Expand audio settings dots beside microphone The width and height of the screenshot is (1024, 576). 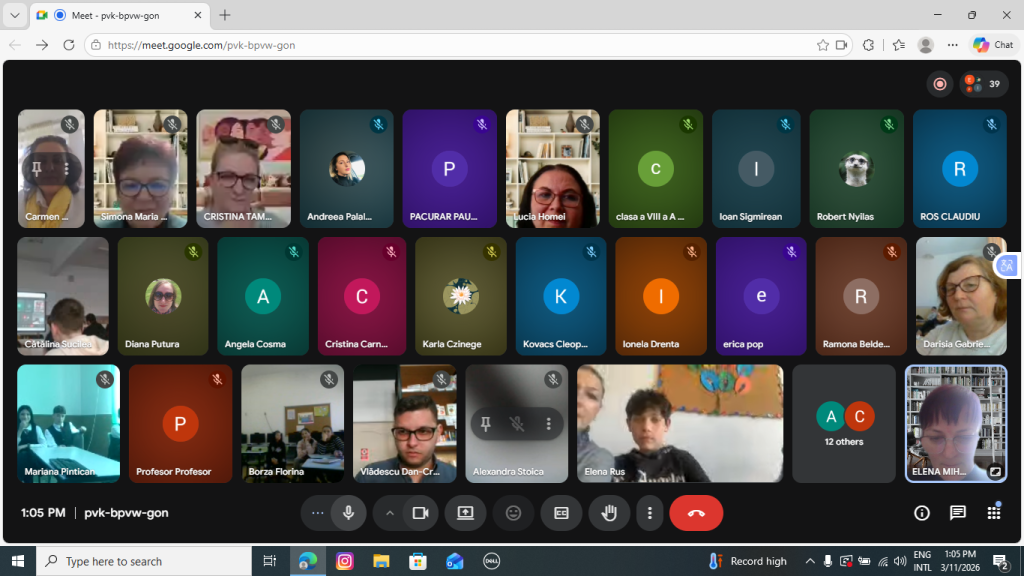click(318, 513)
